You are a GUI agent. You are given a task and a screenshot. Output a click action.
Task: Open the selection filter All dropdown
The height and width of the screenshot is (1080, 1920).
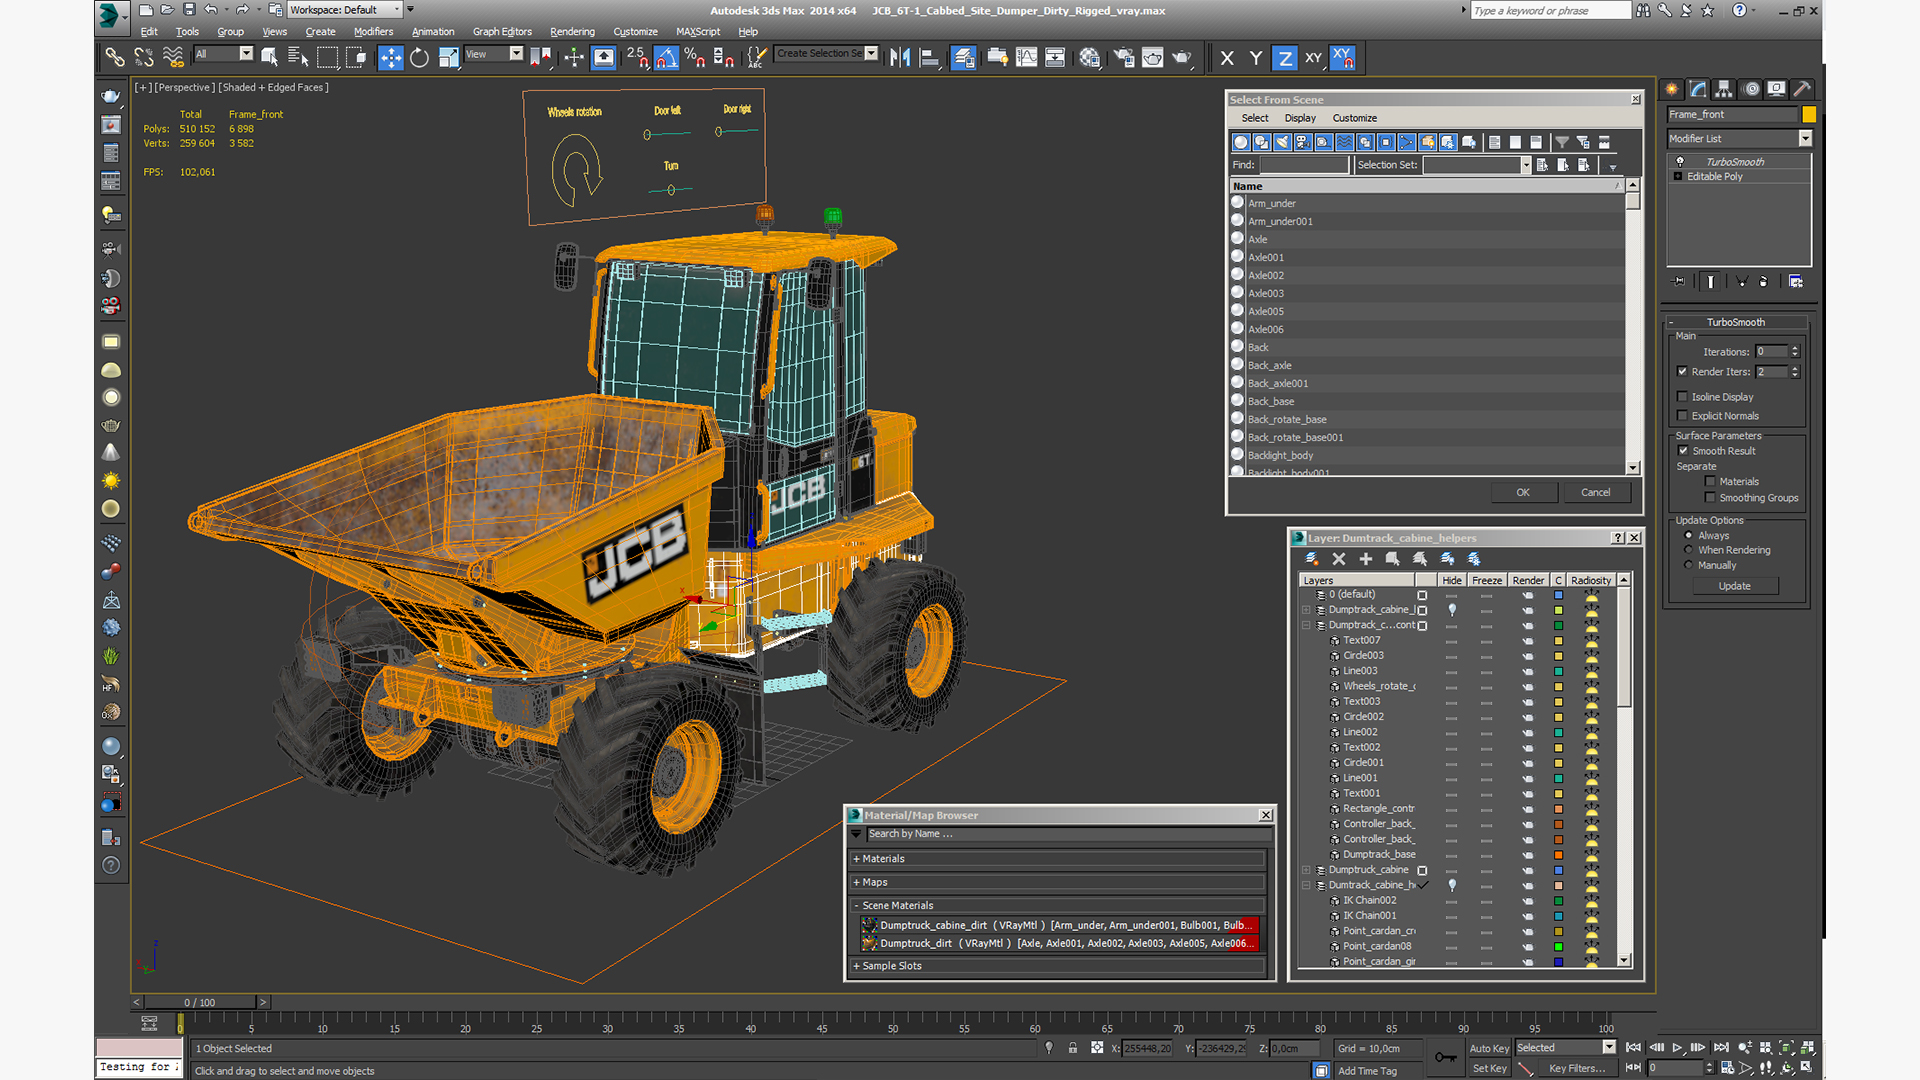coord(224,54)
